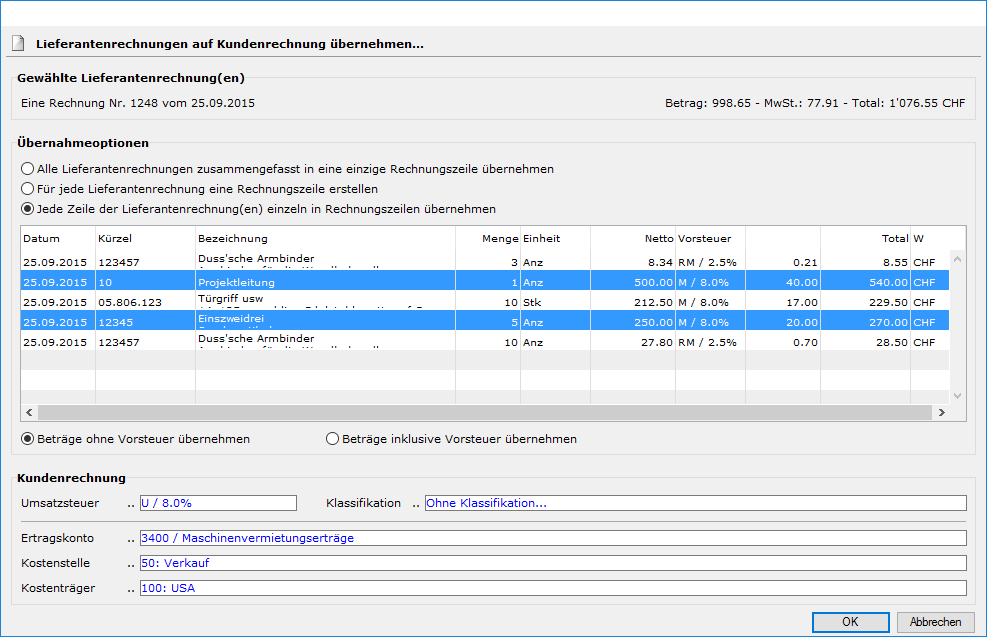Open the Umsatzsteuer lookup dots
The width and height of the screenshot is (987, 637).
[x=131, y=504]
